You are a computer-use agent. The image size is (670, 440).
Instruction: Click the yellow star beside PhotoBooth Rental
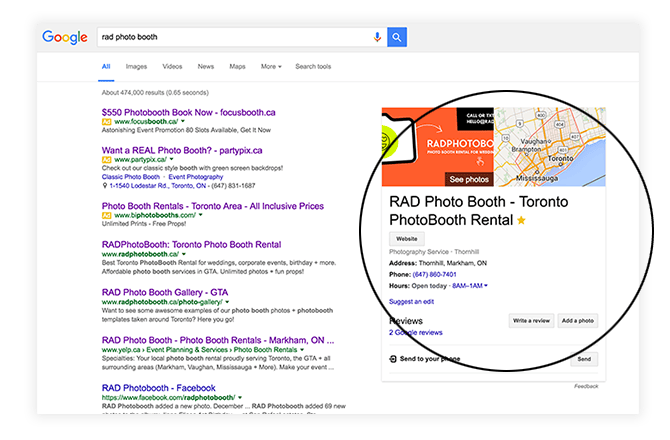(x=521, y=220)
